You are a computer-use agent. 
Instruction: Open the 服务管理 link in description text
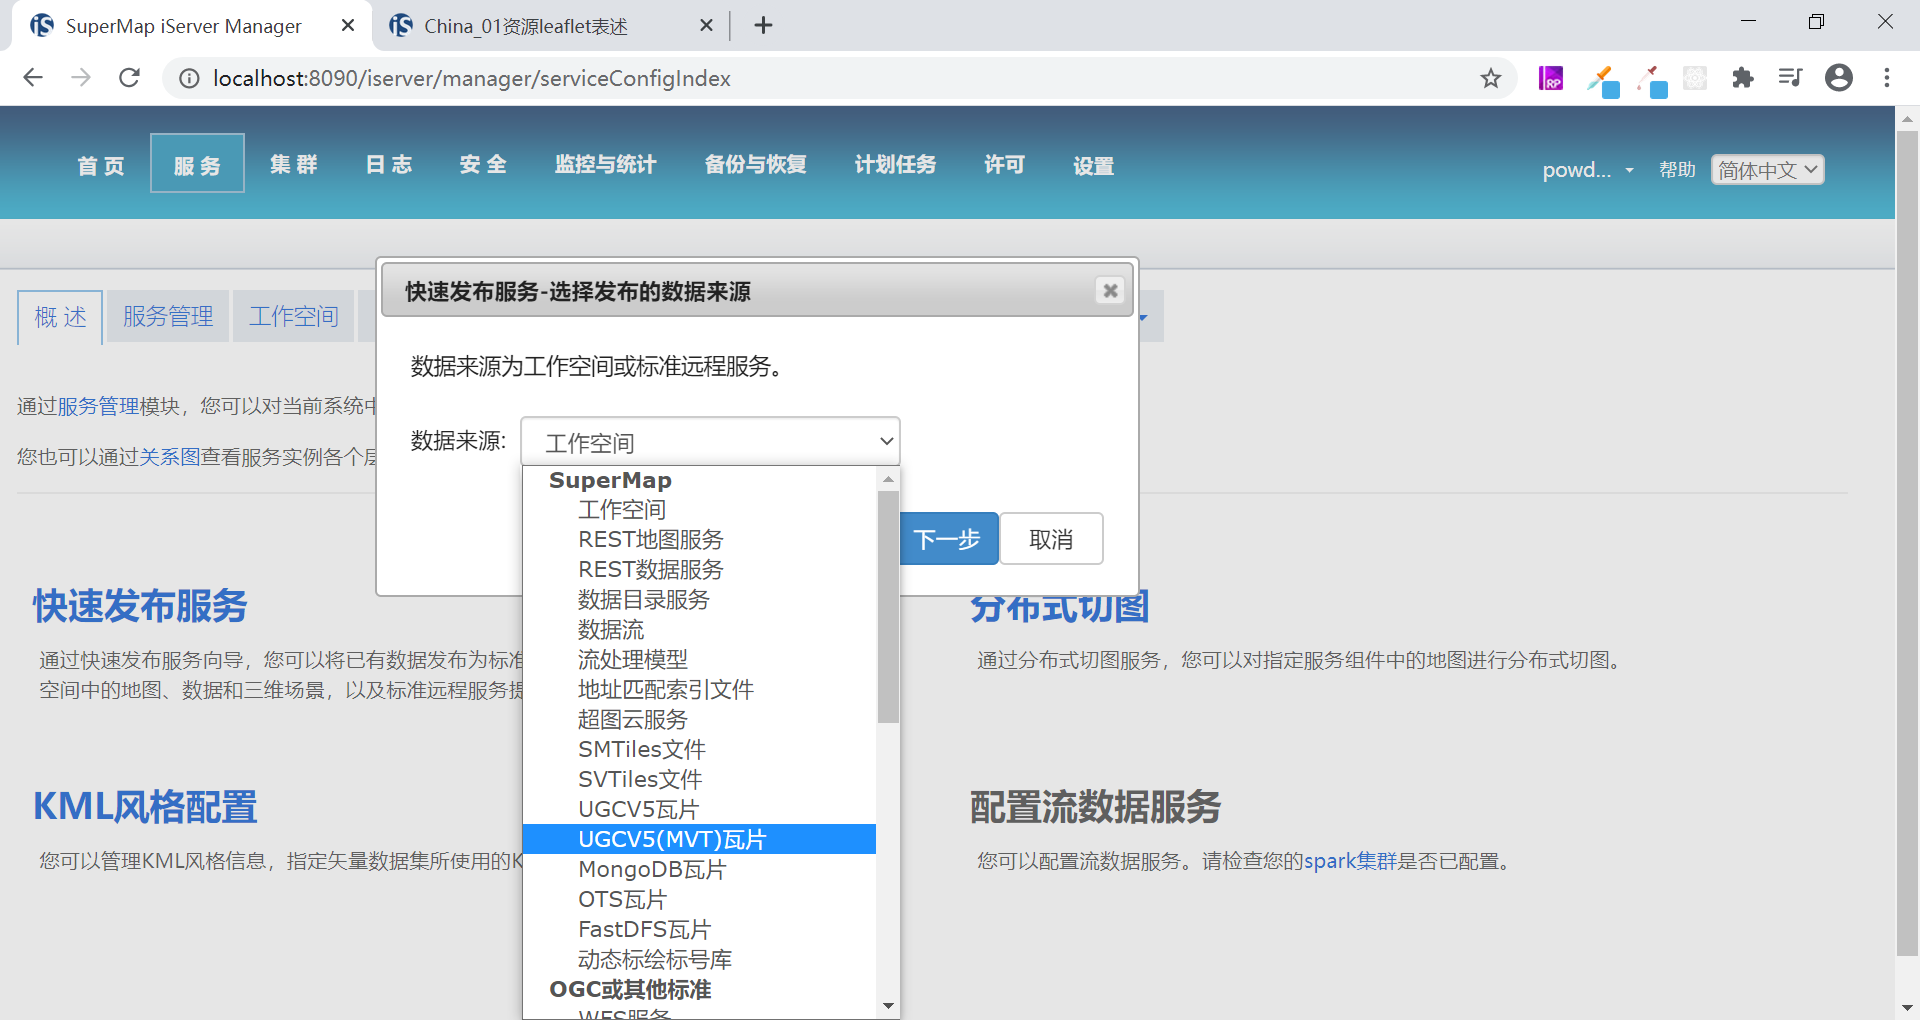[98, 406]
